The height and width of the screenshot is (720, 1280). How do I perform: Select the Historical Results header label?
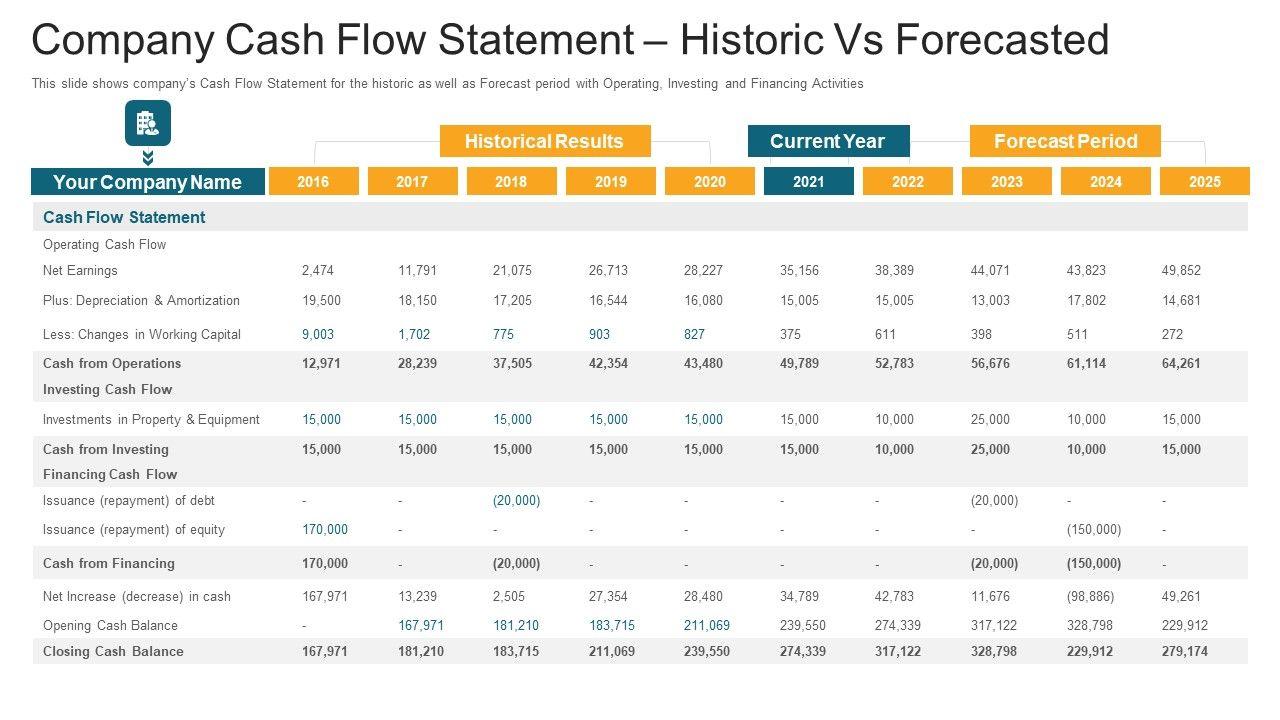[544, 141]
